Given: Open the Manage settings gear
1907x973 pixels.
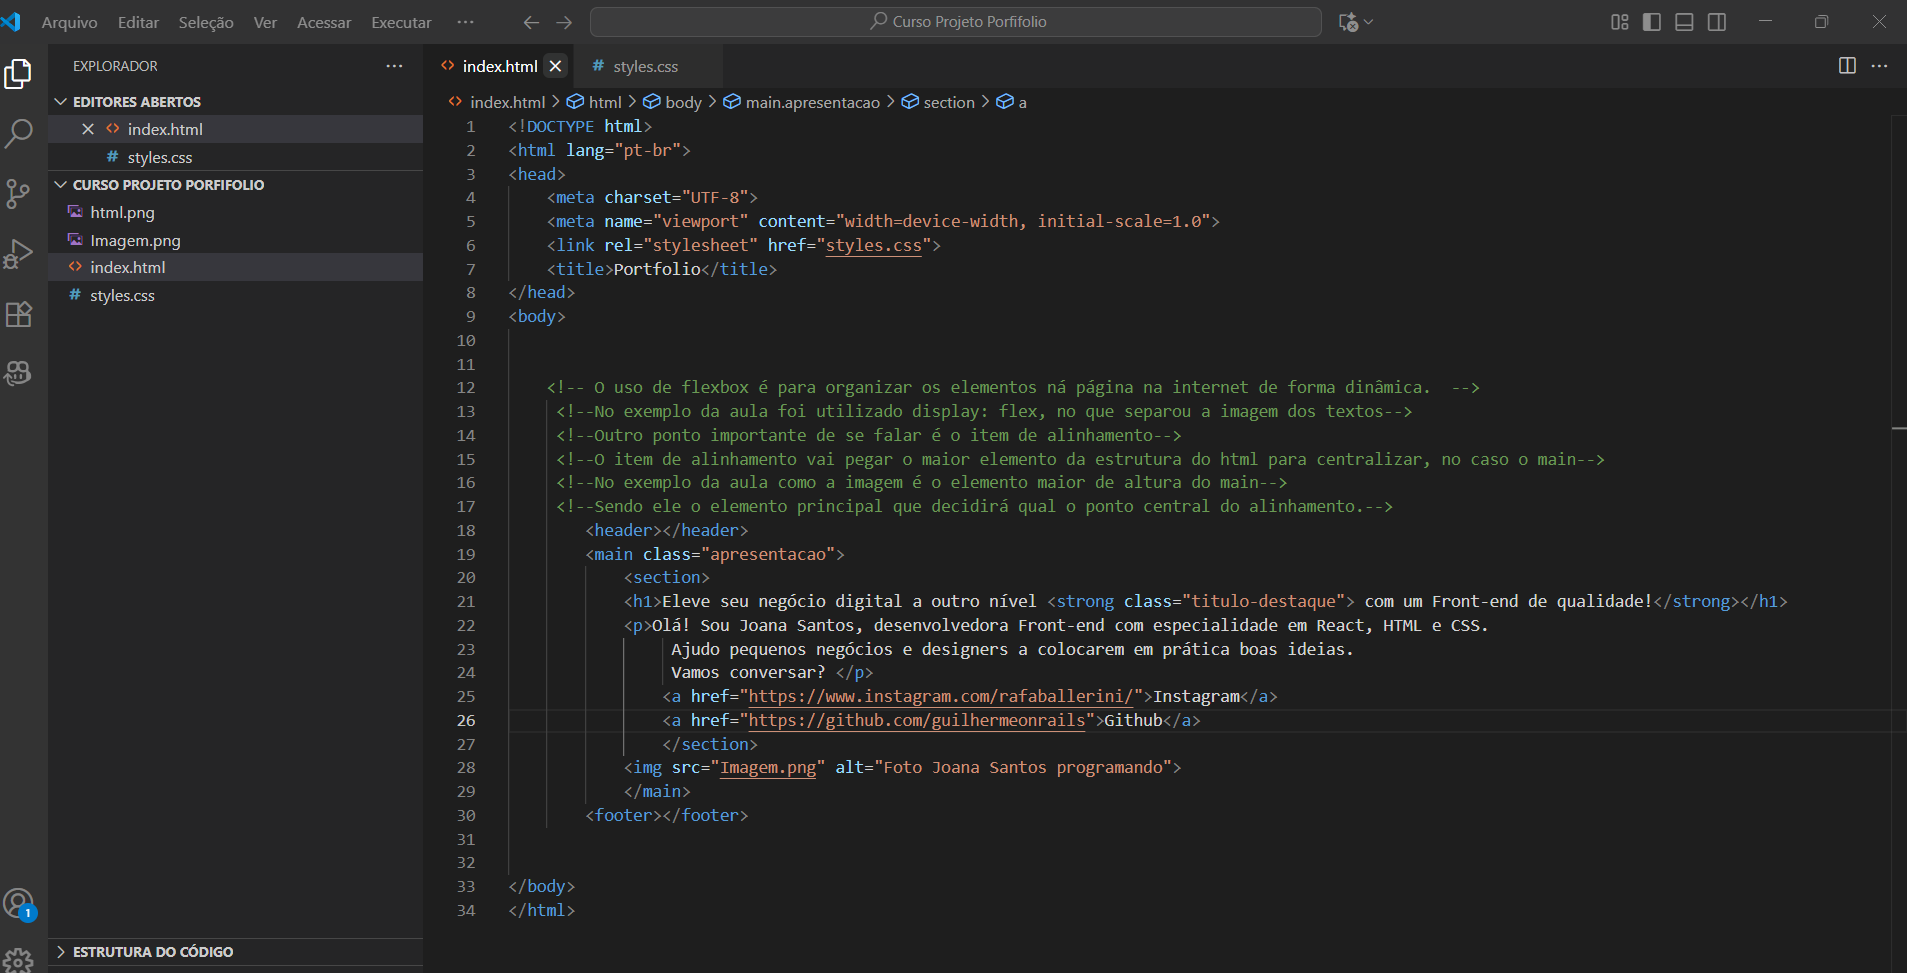Looking at the screenshot, I should 18,961.
